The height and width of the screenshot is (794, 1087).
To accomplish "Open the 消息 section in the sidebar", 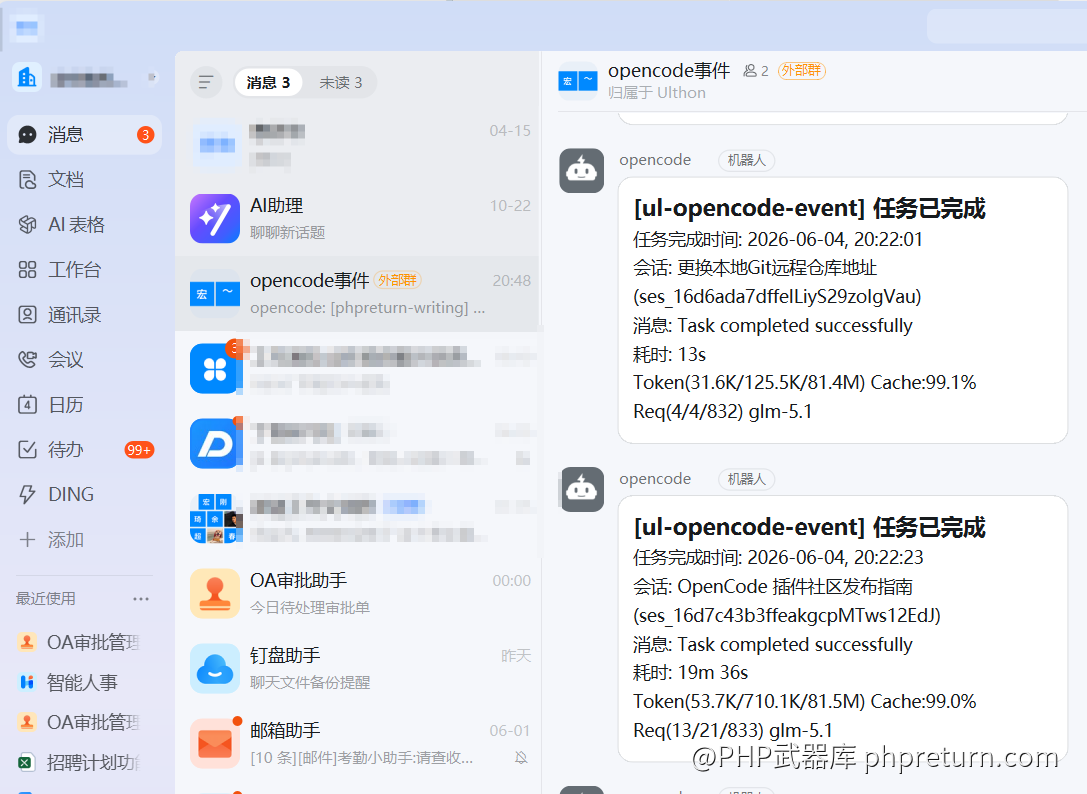I will 84,135.
